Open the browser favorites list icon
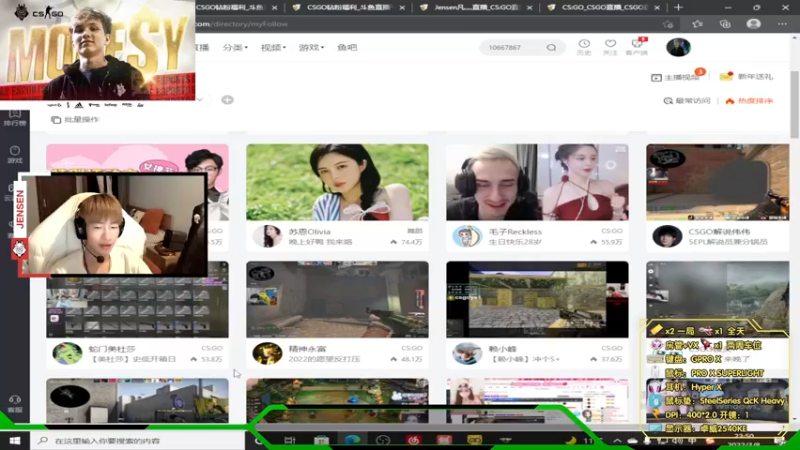The width and height of the screenshot is (800, 450). tap(697, 24)
